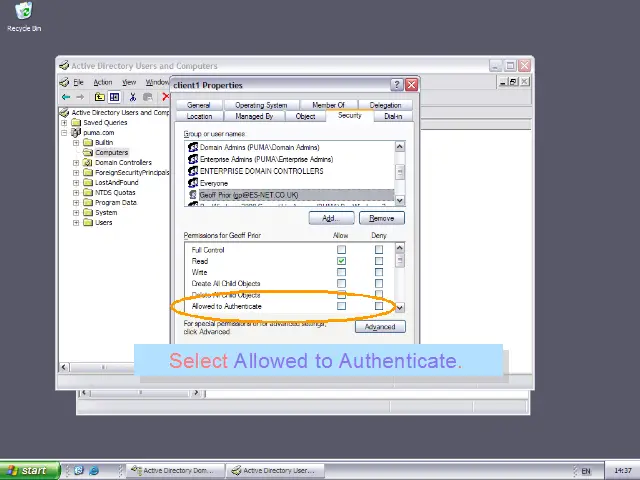
Task: Click the Up one level folder icon
Action: pos(100,97)
